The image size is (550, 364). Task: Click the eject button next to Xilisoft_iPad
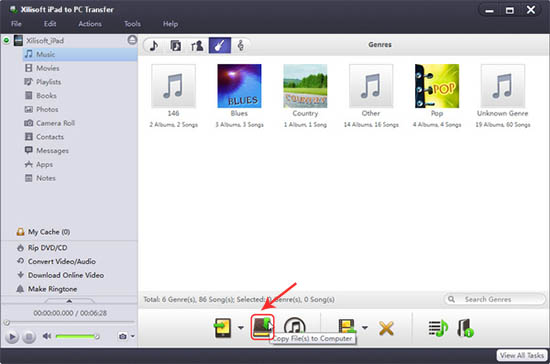tap(132, 40)
